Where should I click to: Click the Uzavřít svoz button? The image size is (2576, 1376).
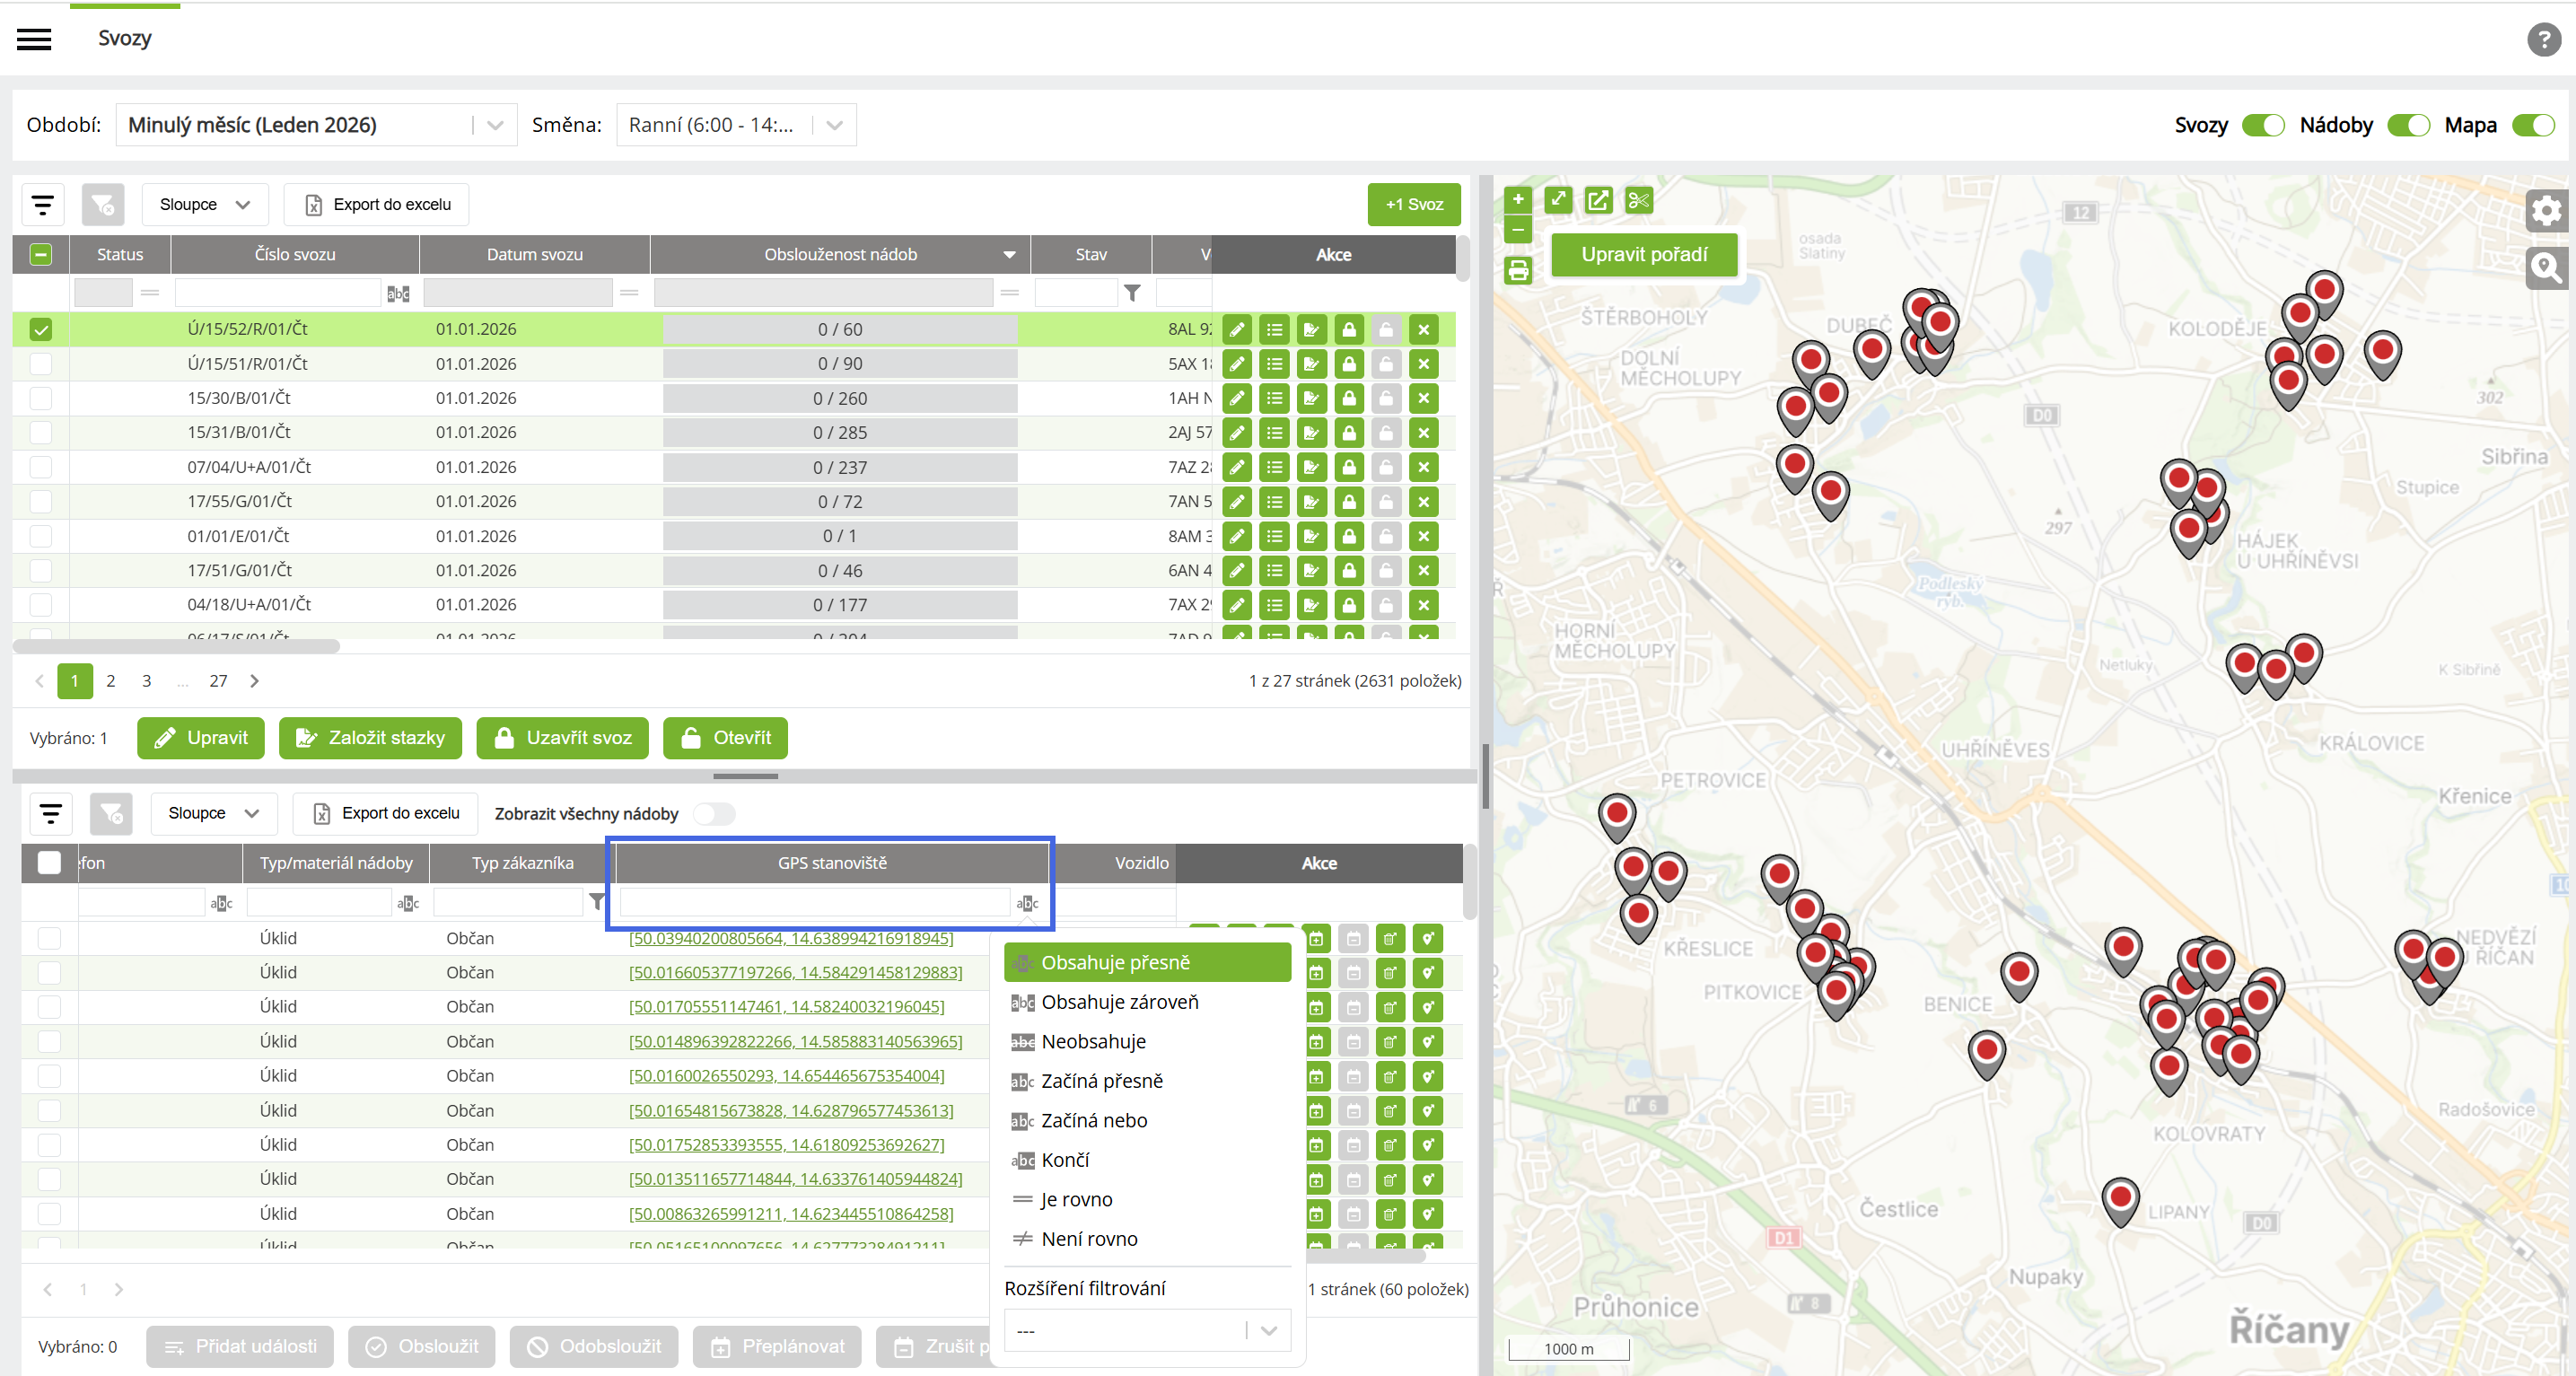click(563, 738)
